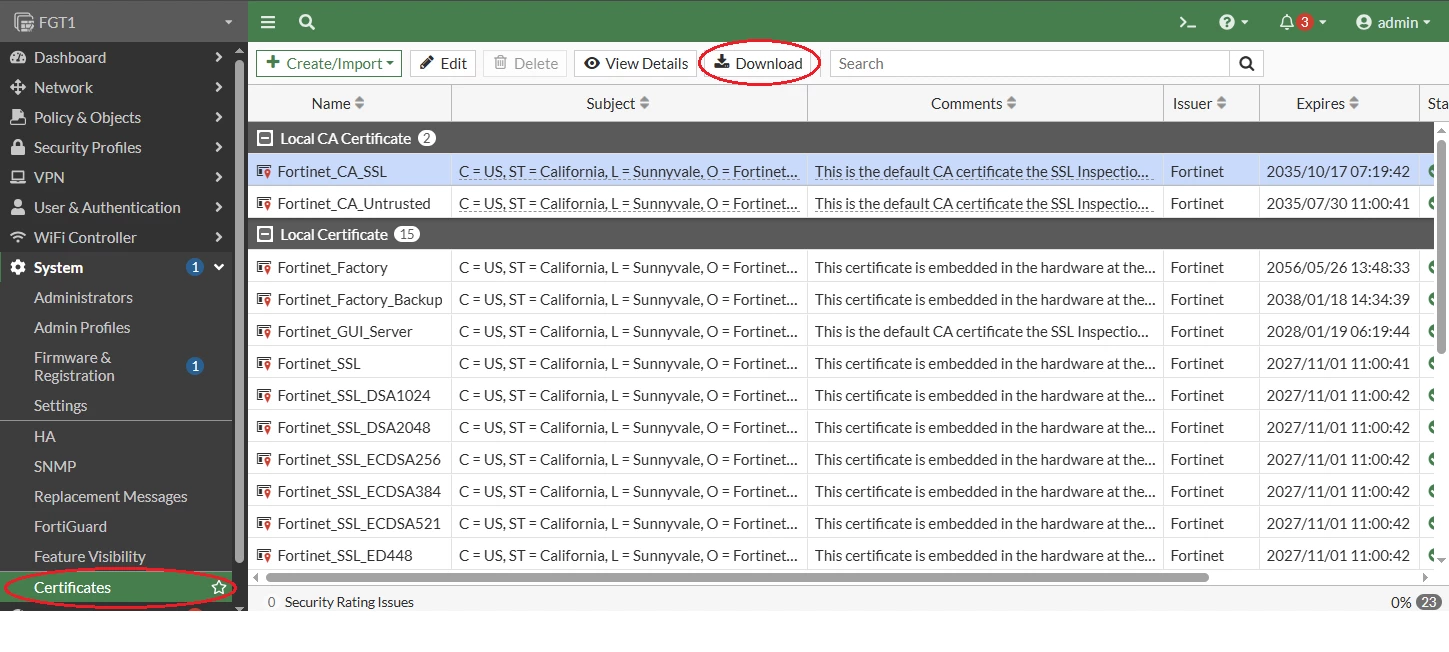Image resolution: width=1449 pixels, height=652 pixels.
Task: Open the help question mark menu
Action: [1234, 22]
